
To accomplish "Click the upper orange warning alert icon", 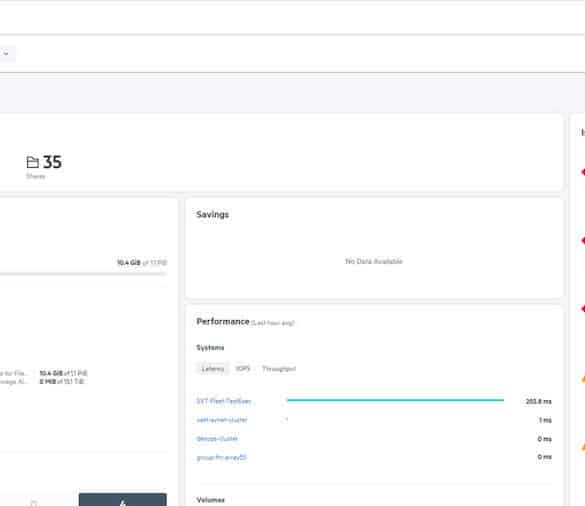I will [x=583, y=379].
